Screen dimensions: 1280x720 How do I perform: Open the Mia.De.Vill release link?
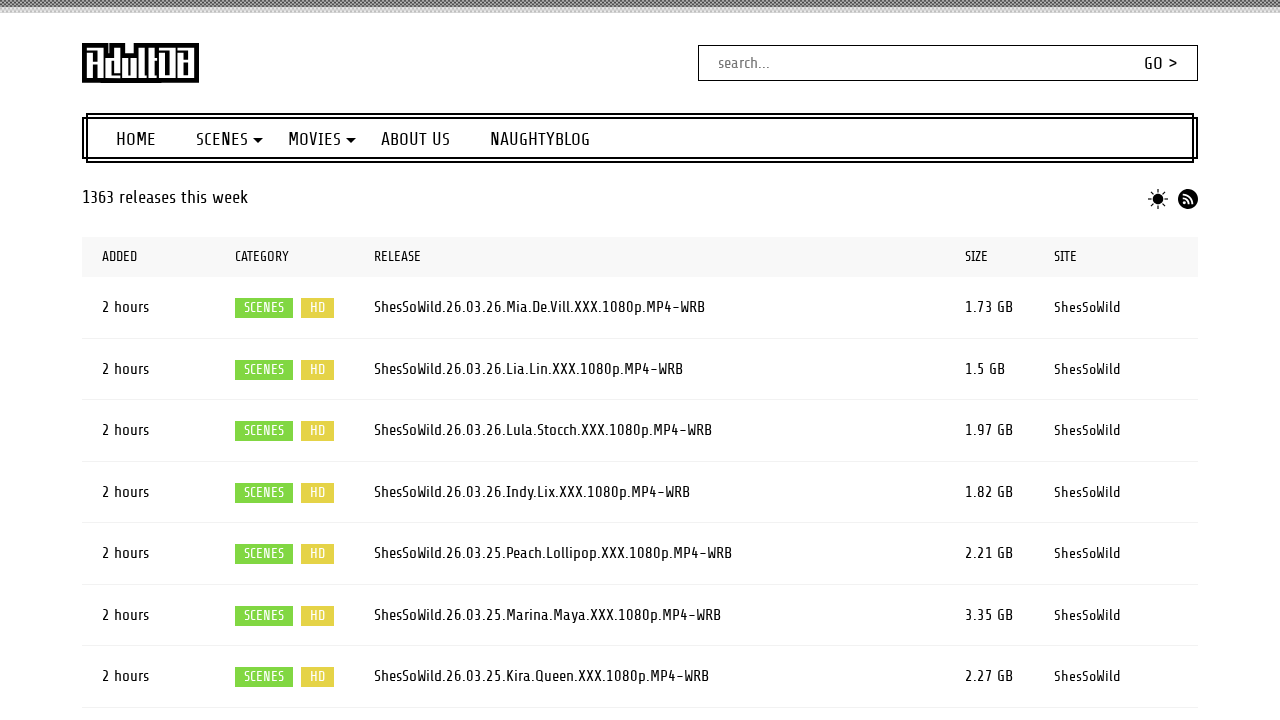[539, 307]
